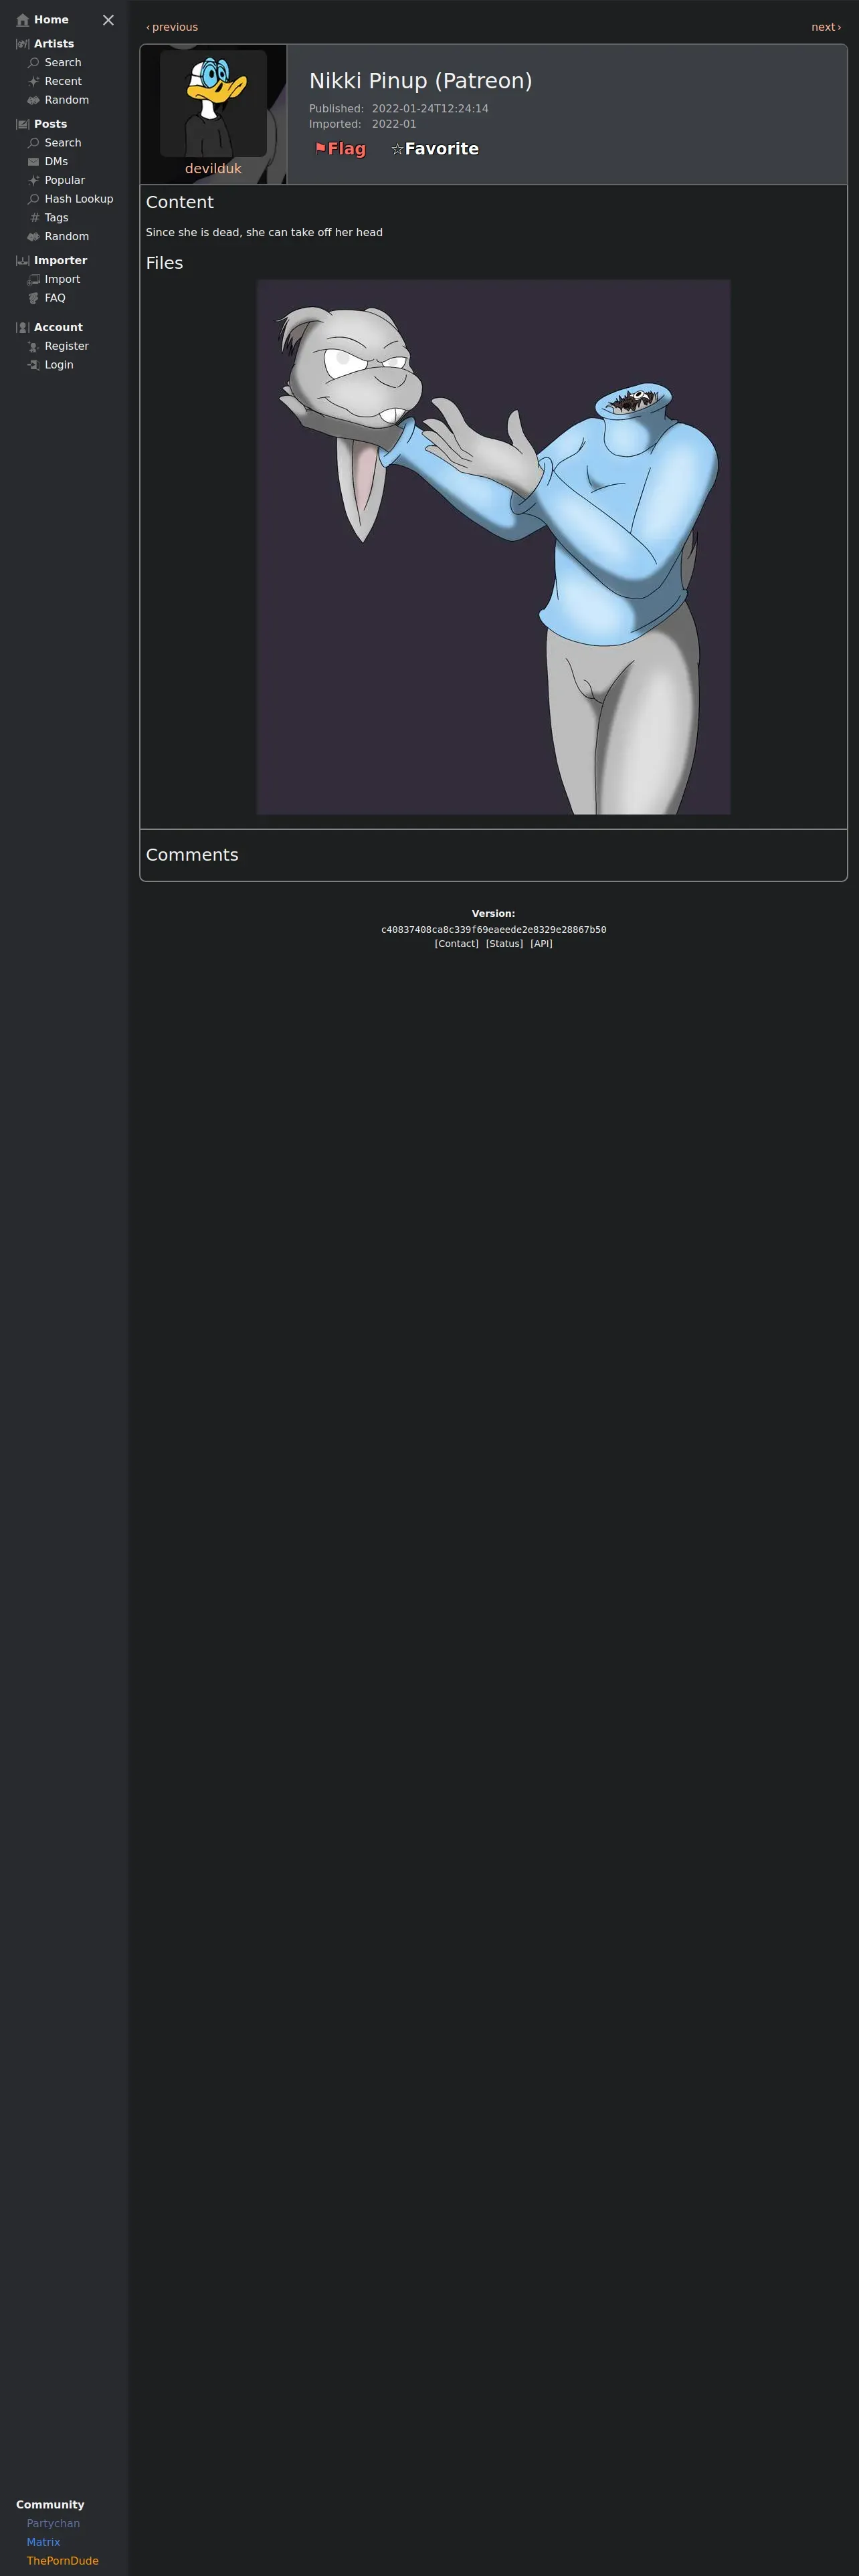Click the icon beside Register

coord(33,346)
